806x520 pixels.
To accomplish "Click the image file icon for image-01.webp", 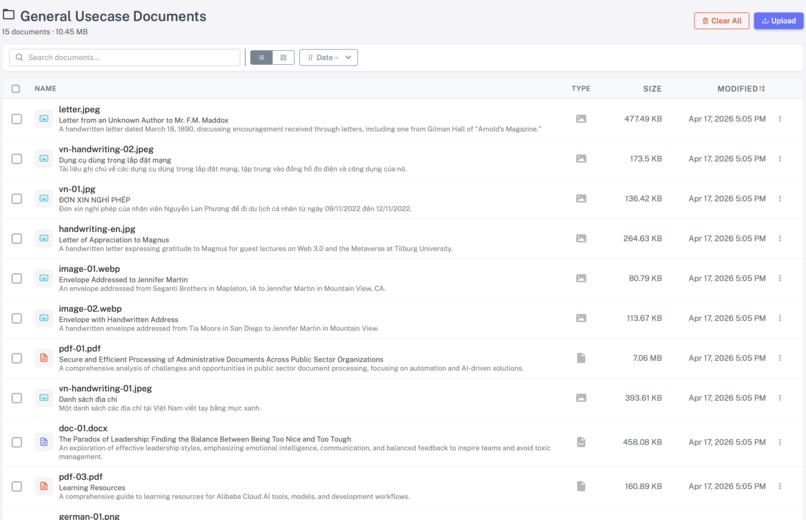I will point(44,278).
